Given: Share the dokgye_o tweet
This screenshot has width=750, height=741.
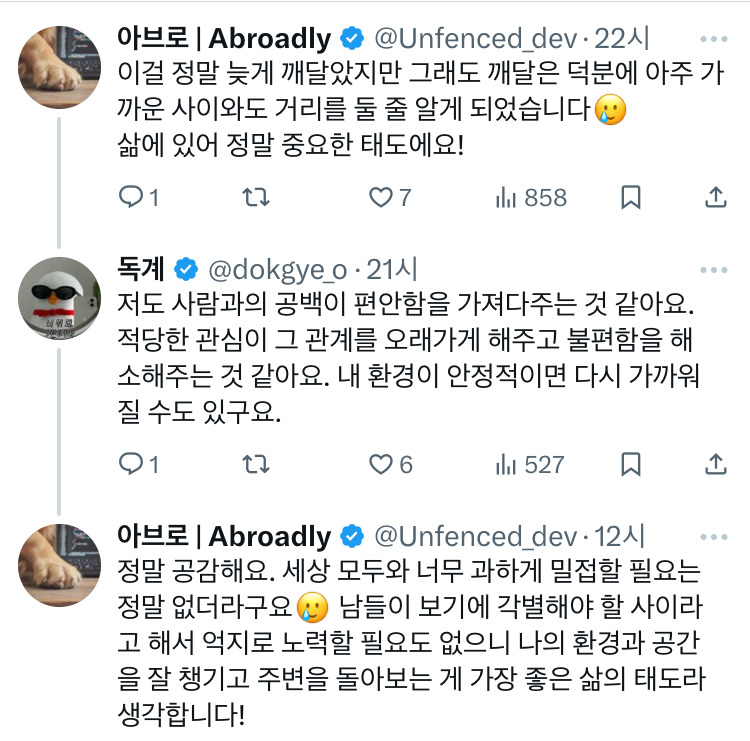Looking at the screenshot, I should pos(716,464).
